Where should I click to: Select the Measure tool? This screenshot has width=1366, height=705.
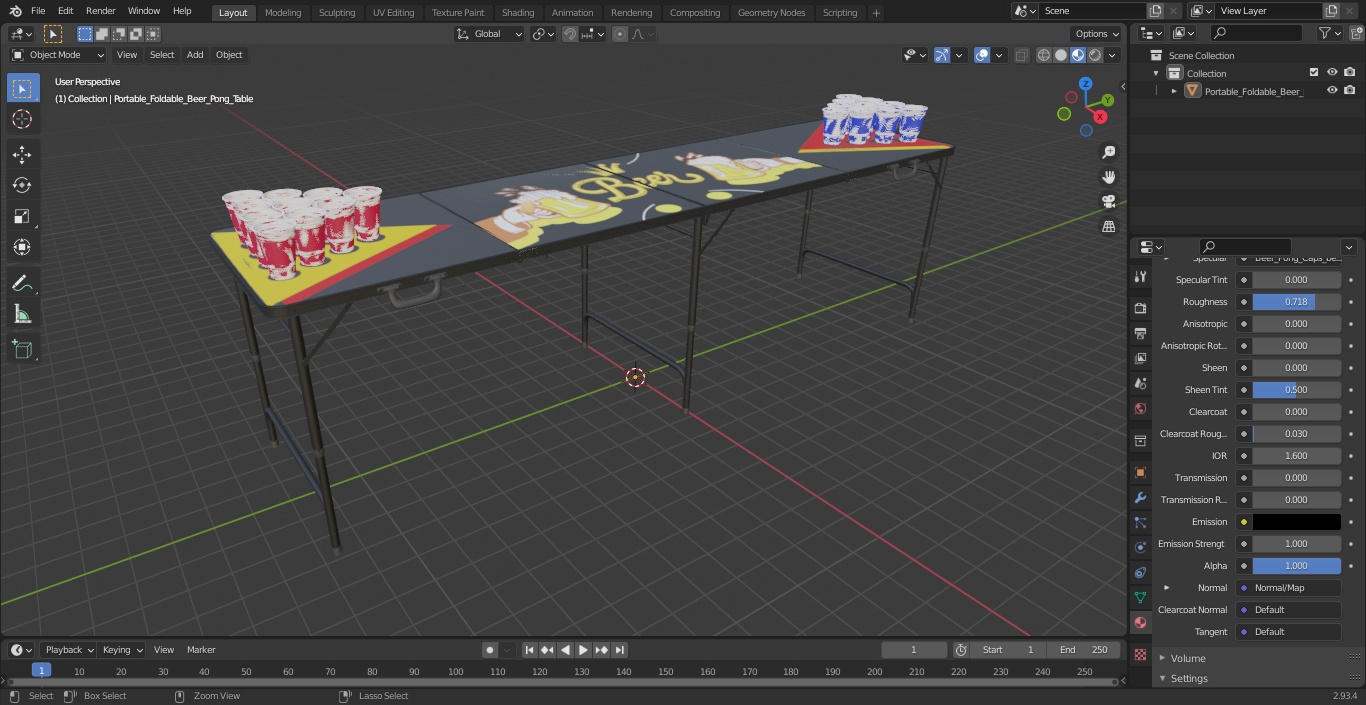pyautogui.click(x=22, y=314)
